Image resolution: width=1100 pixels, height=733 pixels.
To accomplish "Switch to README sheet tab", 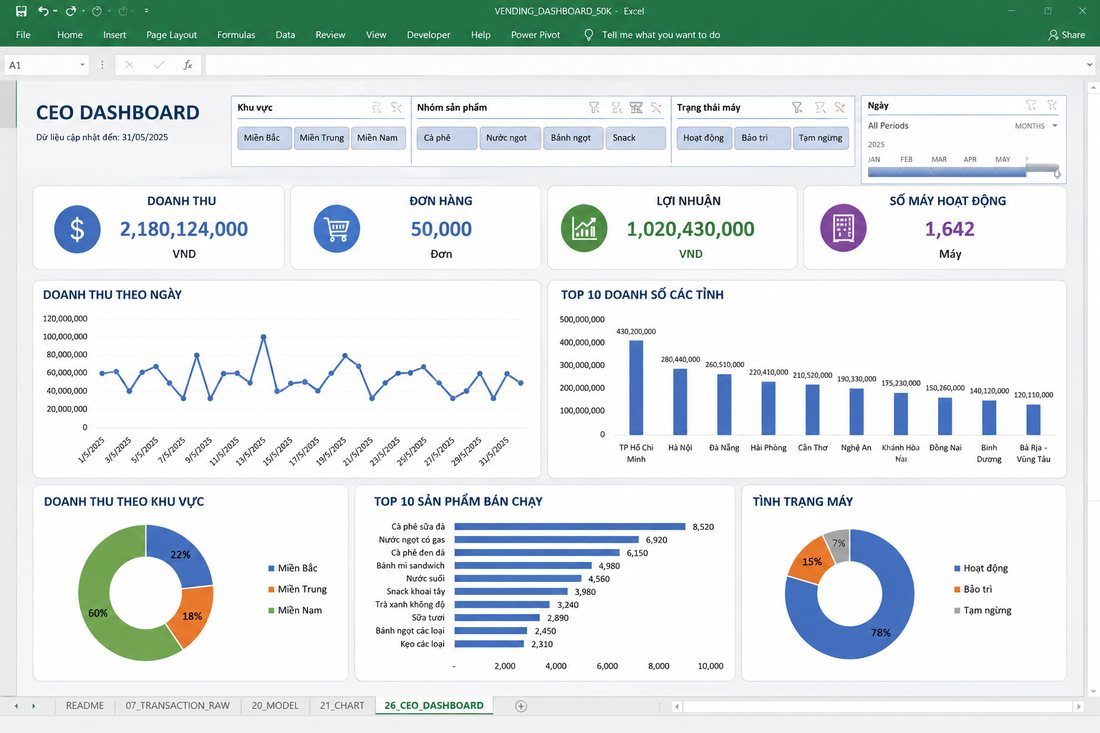I will coord(85,706).
